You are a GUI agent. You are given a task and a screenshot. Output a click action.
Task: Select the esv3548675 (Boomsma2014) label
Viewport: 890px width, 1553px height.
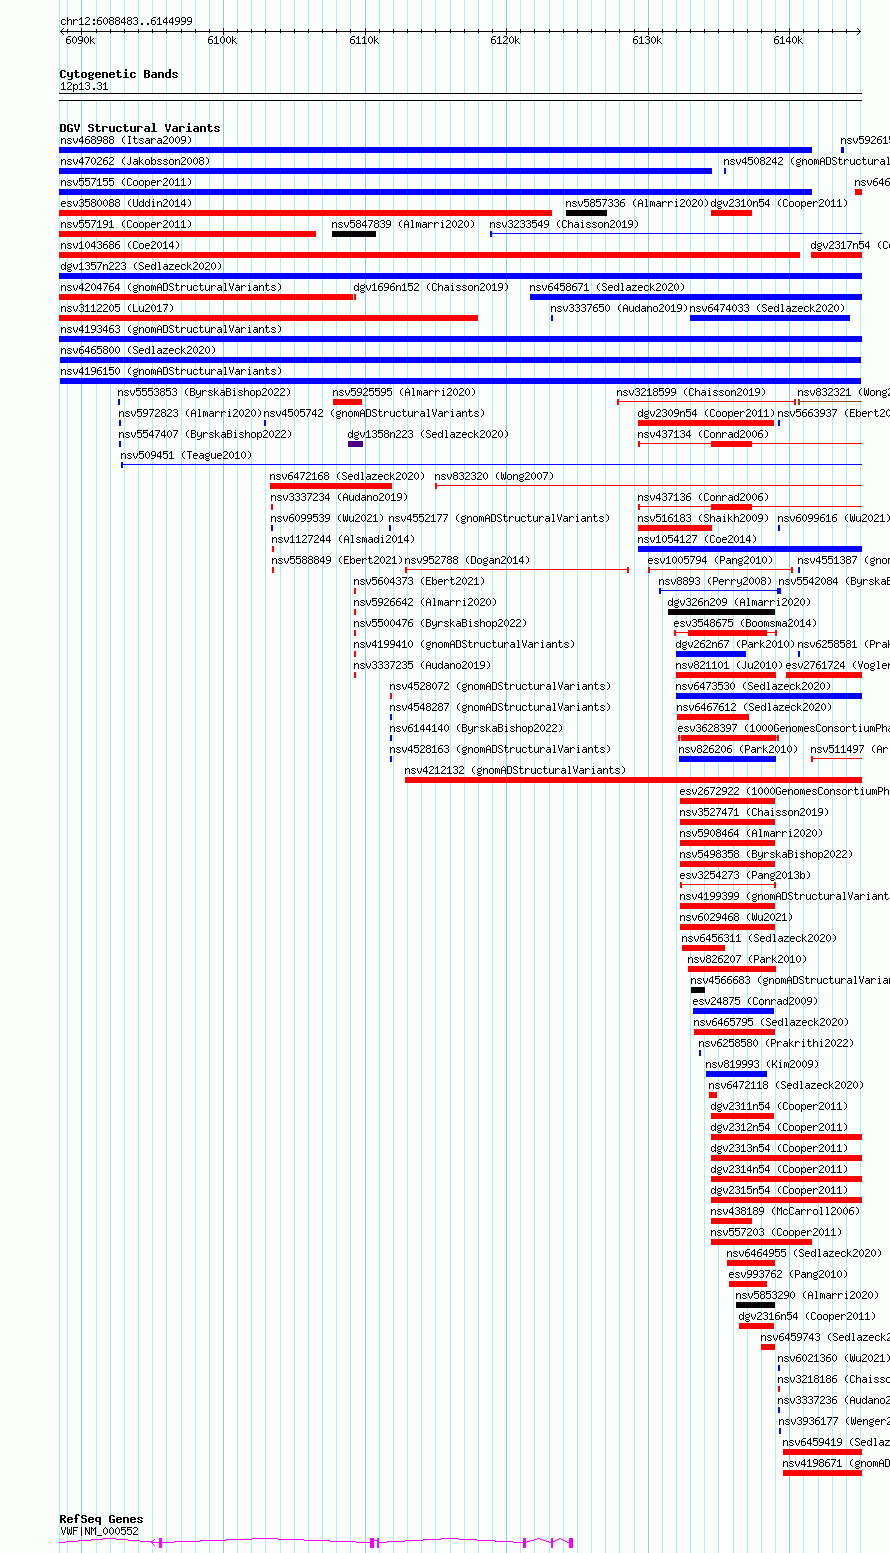pos(745,623)
